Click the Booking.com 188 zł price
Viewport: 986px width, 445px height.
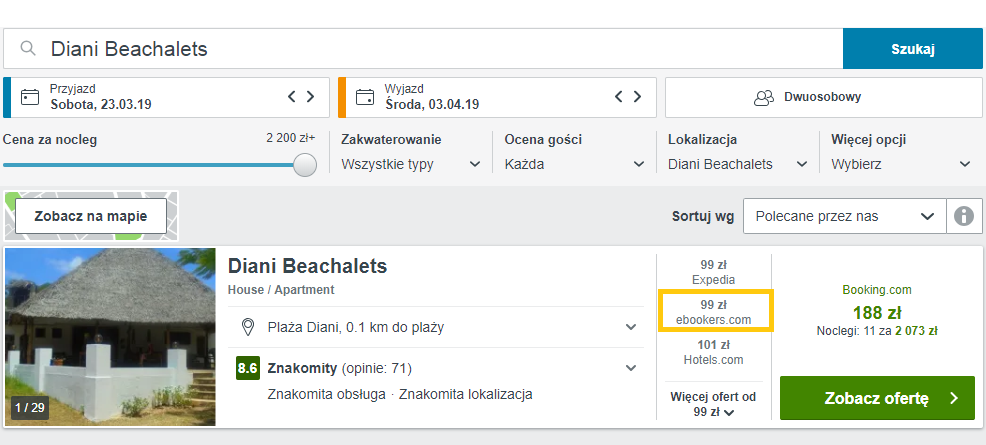[x=877, y=312]
